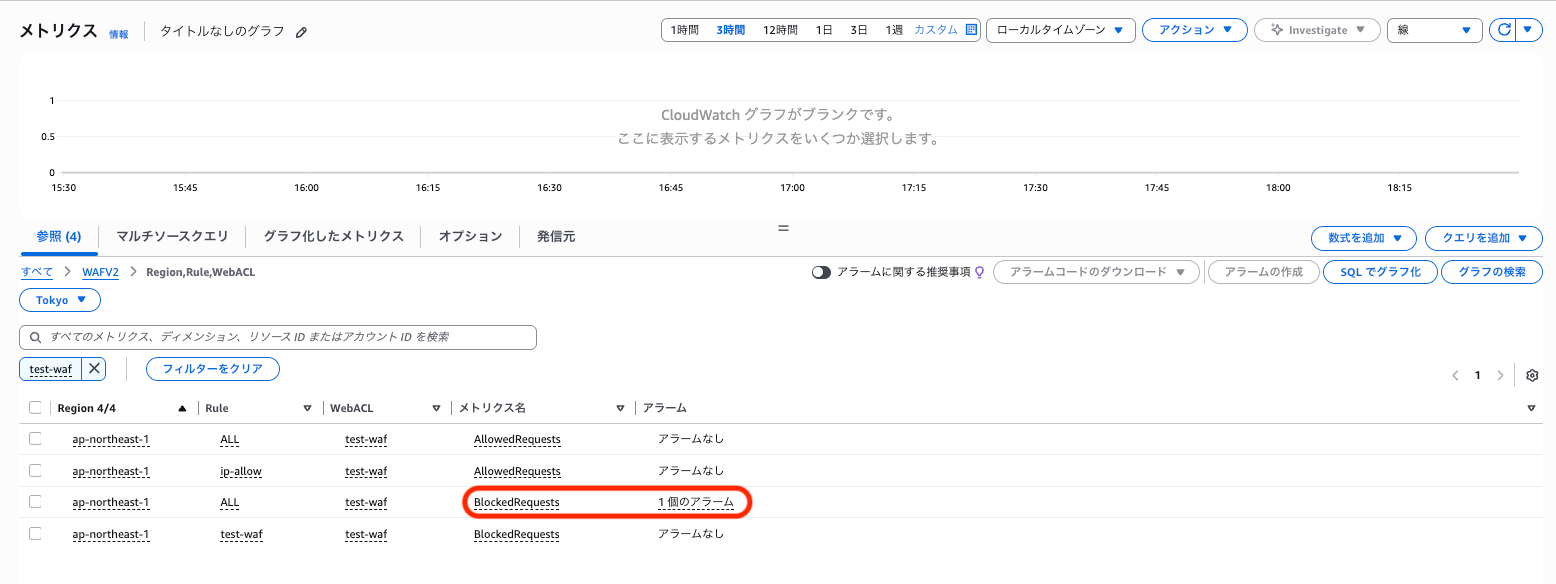This screenshot has width=1556, height=584.
Task: Open 情報 link next to メトリクス
Action: coord(119,34)
